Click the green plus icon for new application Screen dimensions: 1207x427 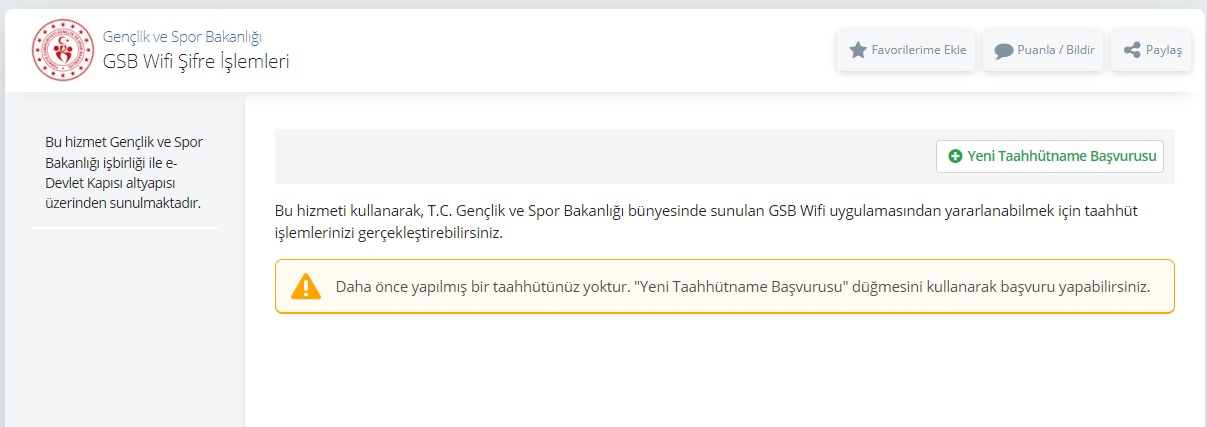click(x=955, y=156)
